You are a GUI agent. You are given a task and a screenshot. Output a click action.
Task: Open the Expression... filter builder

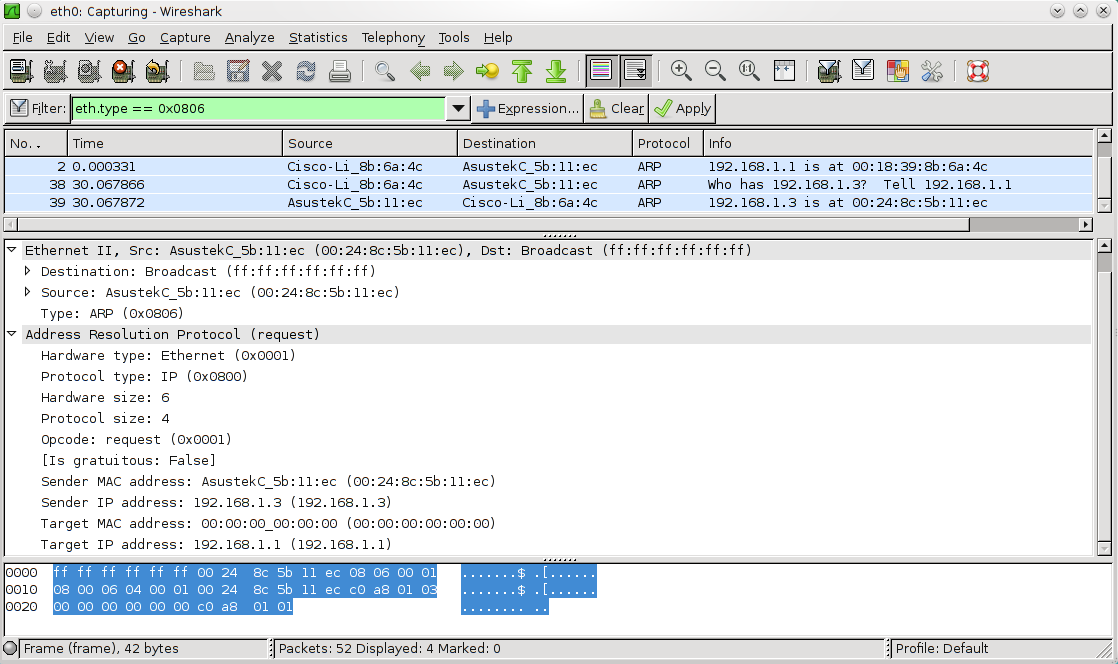click(x=528, y=108)
